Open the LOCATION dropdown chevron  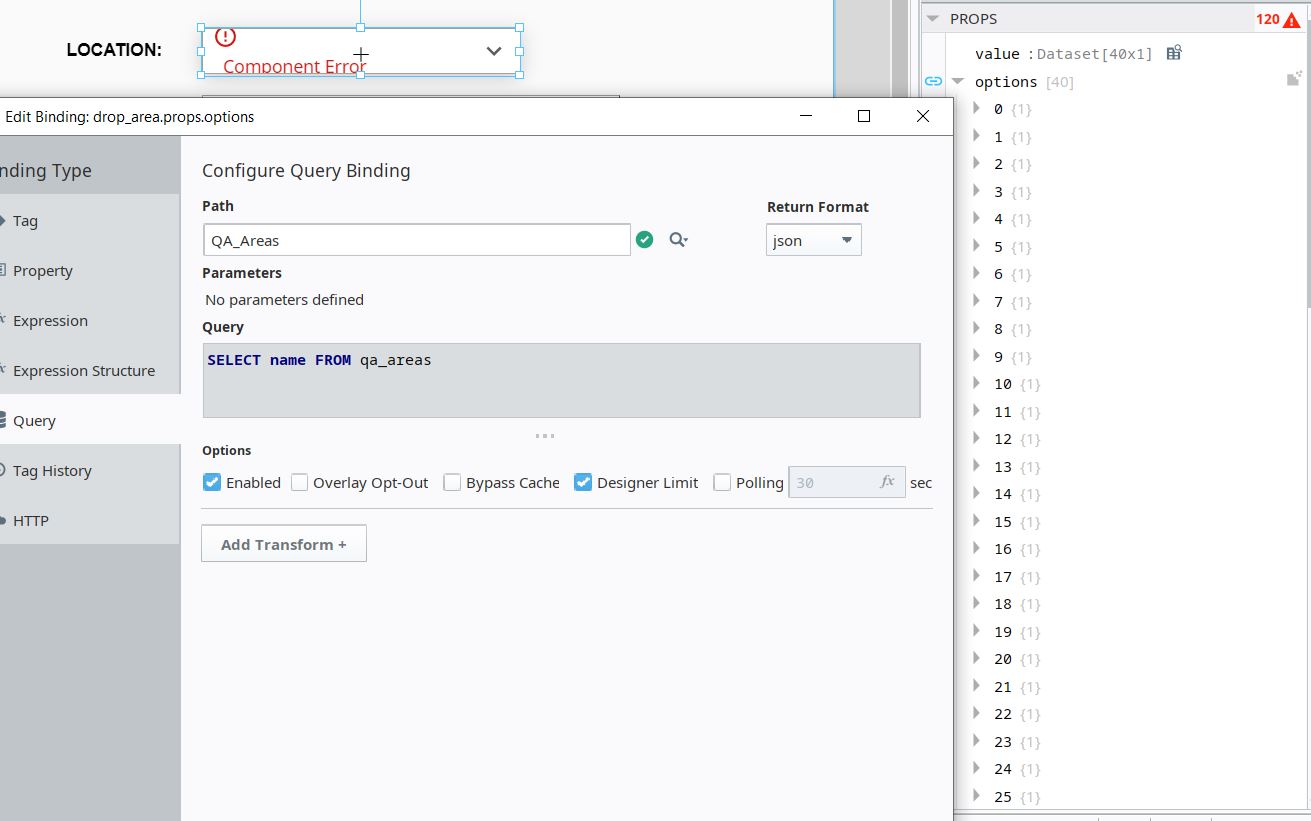[493, 51]
